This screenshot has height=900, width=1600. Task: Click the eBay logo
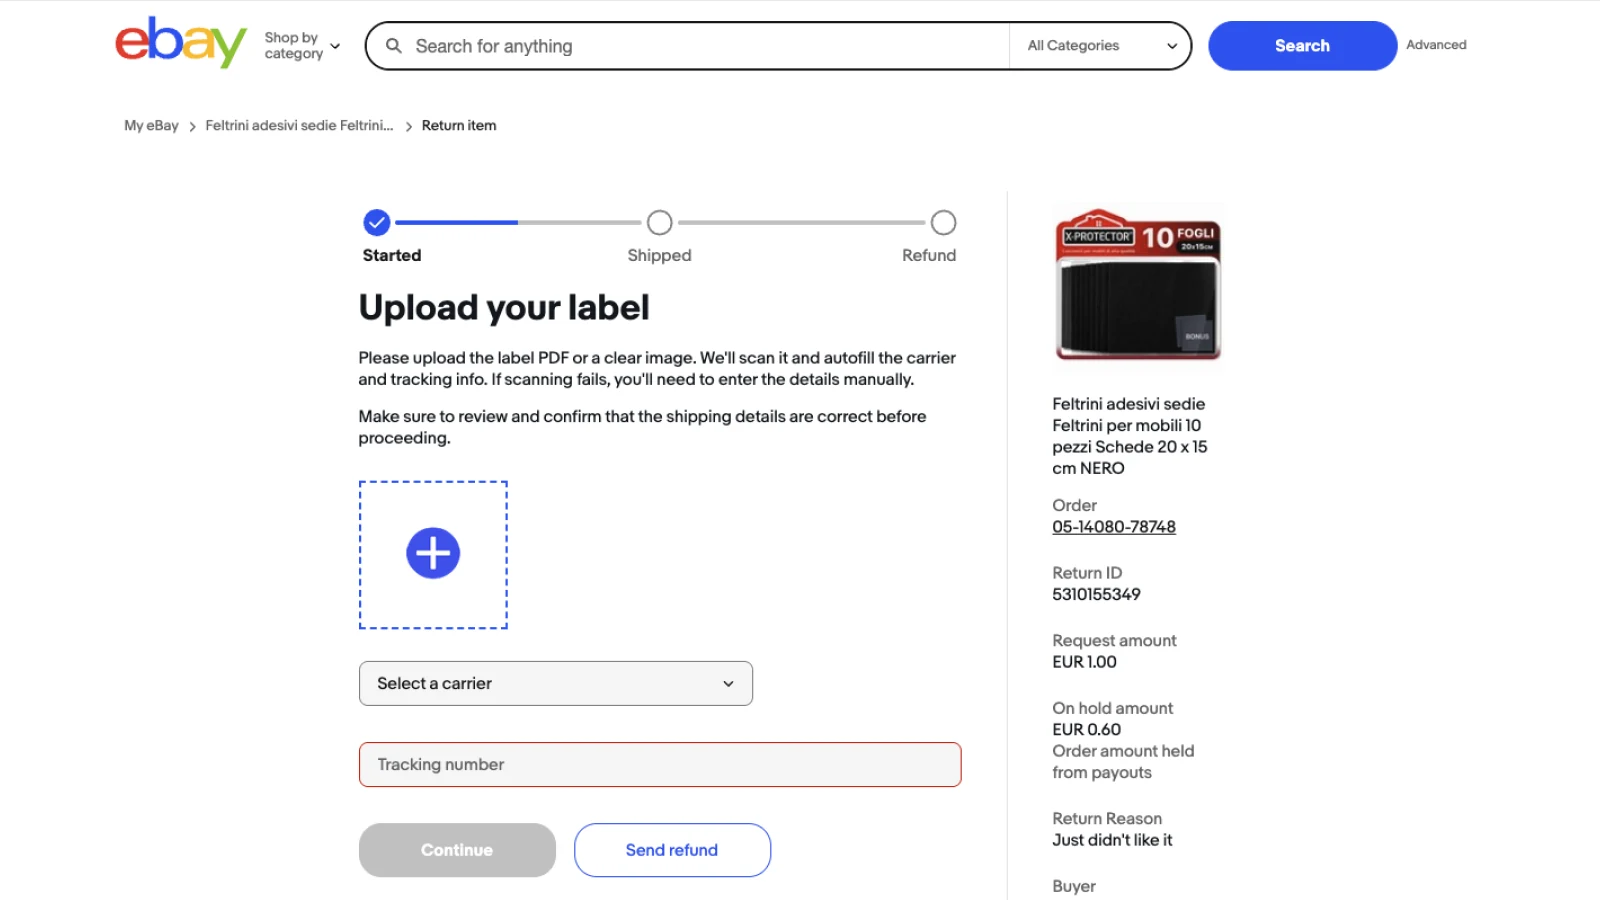[x=181, y=43]
